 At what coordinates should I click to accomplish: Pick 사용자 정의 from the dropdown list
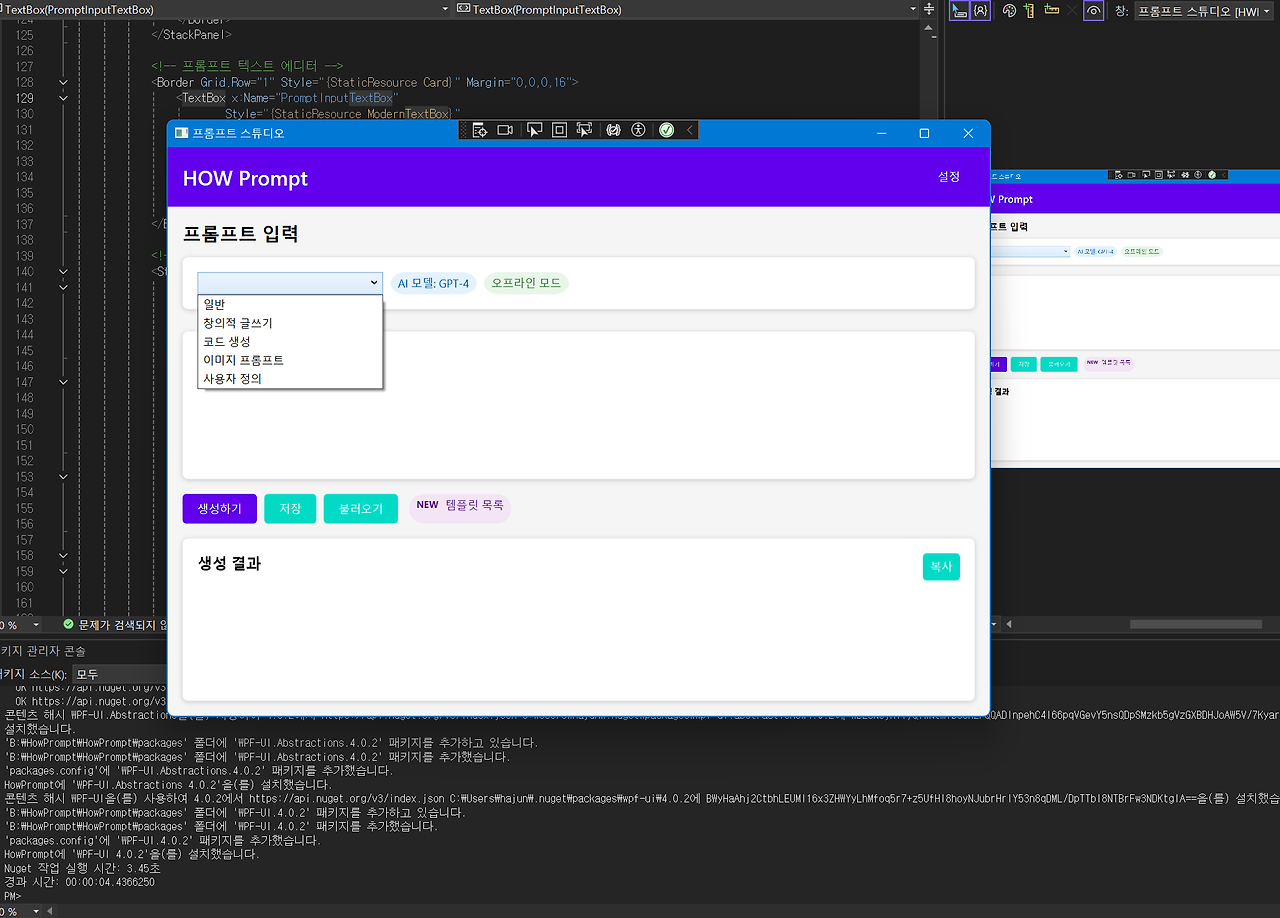pyautogui.click(x=290, y=378)
